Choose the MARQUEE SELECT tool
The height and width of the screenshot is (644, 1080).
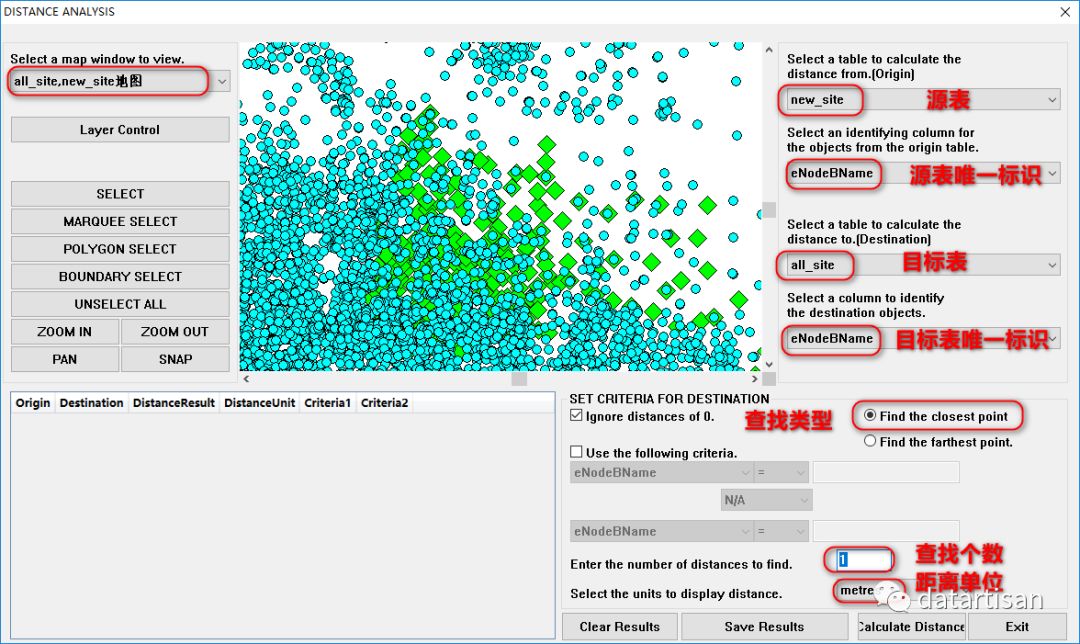click(x=120, y=222)
